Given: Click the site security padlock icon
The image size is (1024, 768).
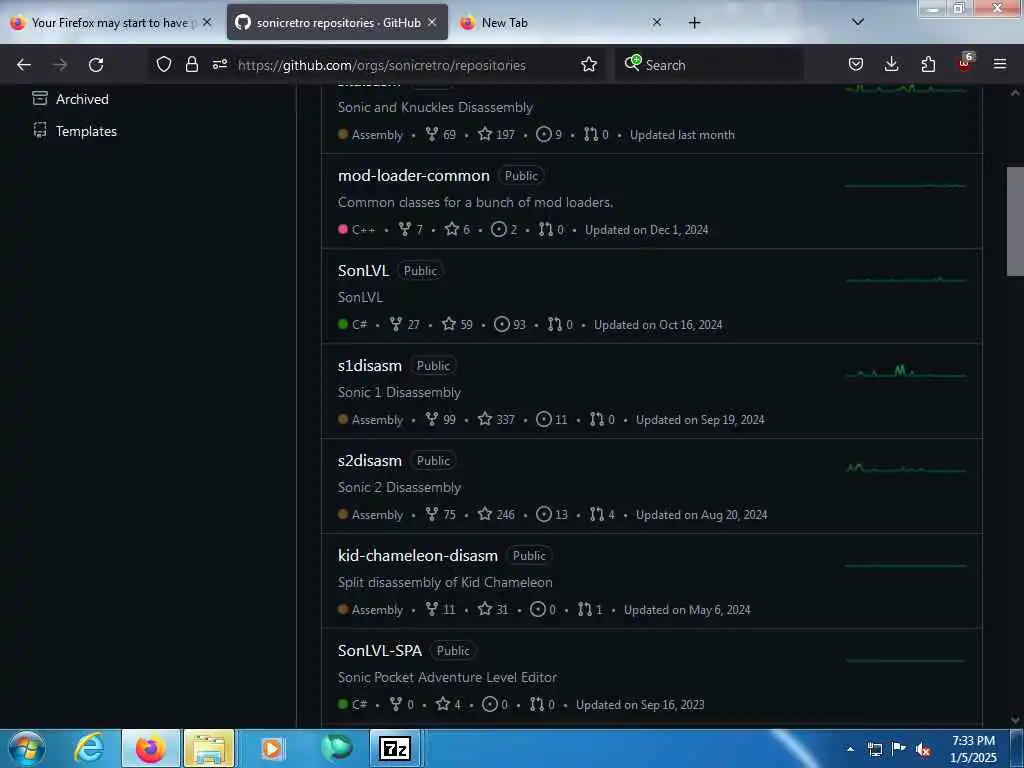Looking at the screenshot, I should click(x=191, y=64).
